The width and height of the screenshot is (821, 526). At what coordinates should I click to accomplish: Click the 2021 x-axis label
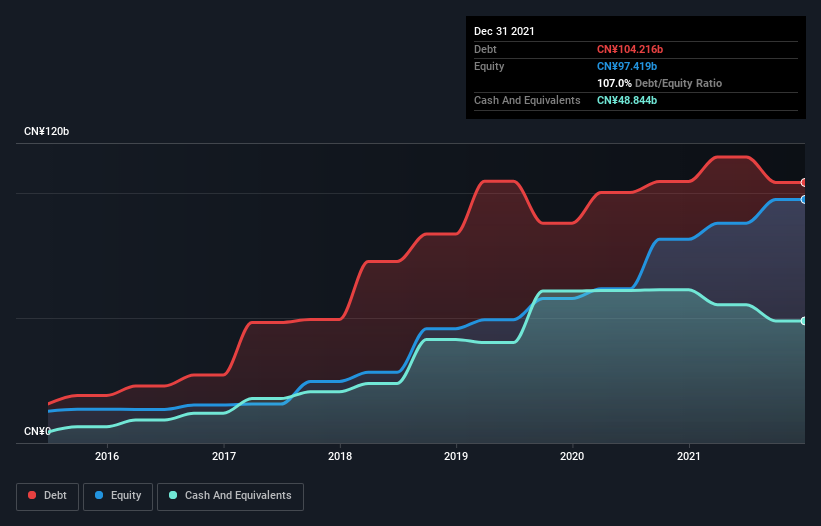689,456
